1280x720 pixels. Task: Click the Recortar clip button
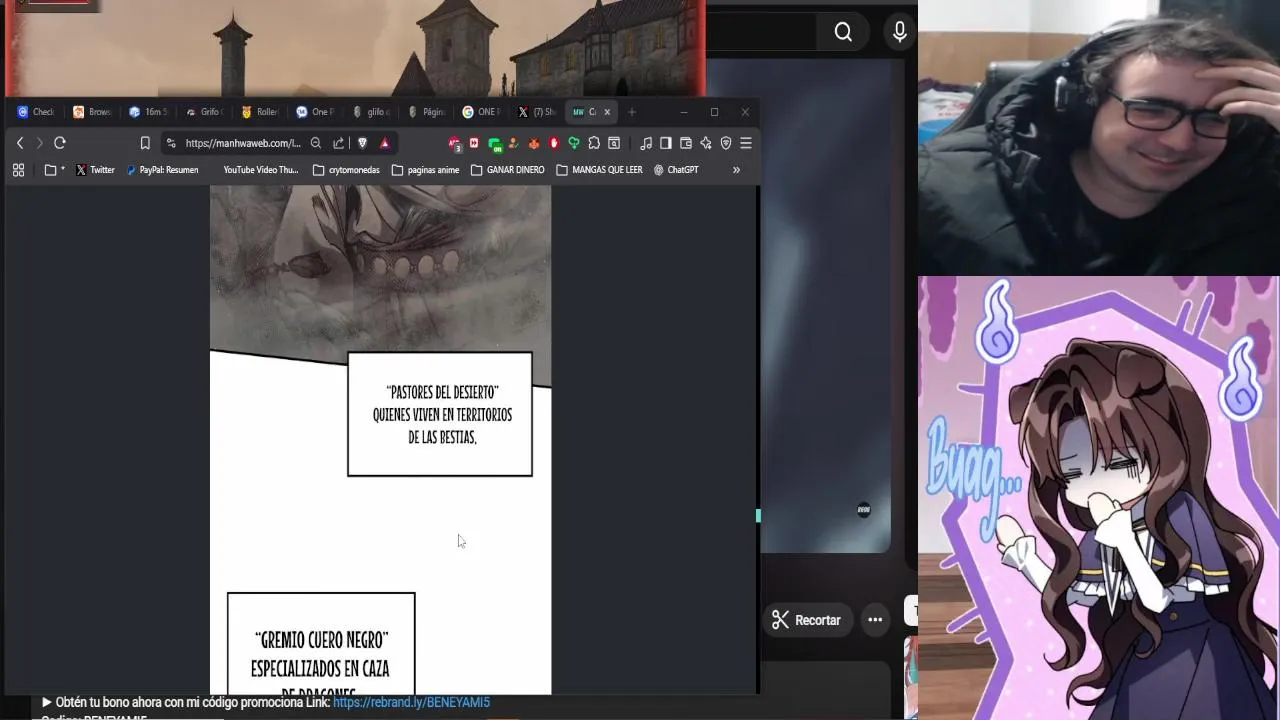click(806, 620)
